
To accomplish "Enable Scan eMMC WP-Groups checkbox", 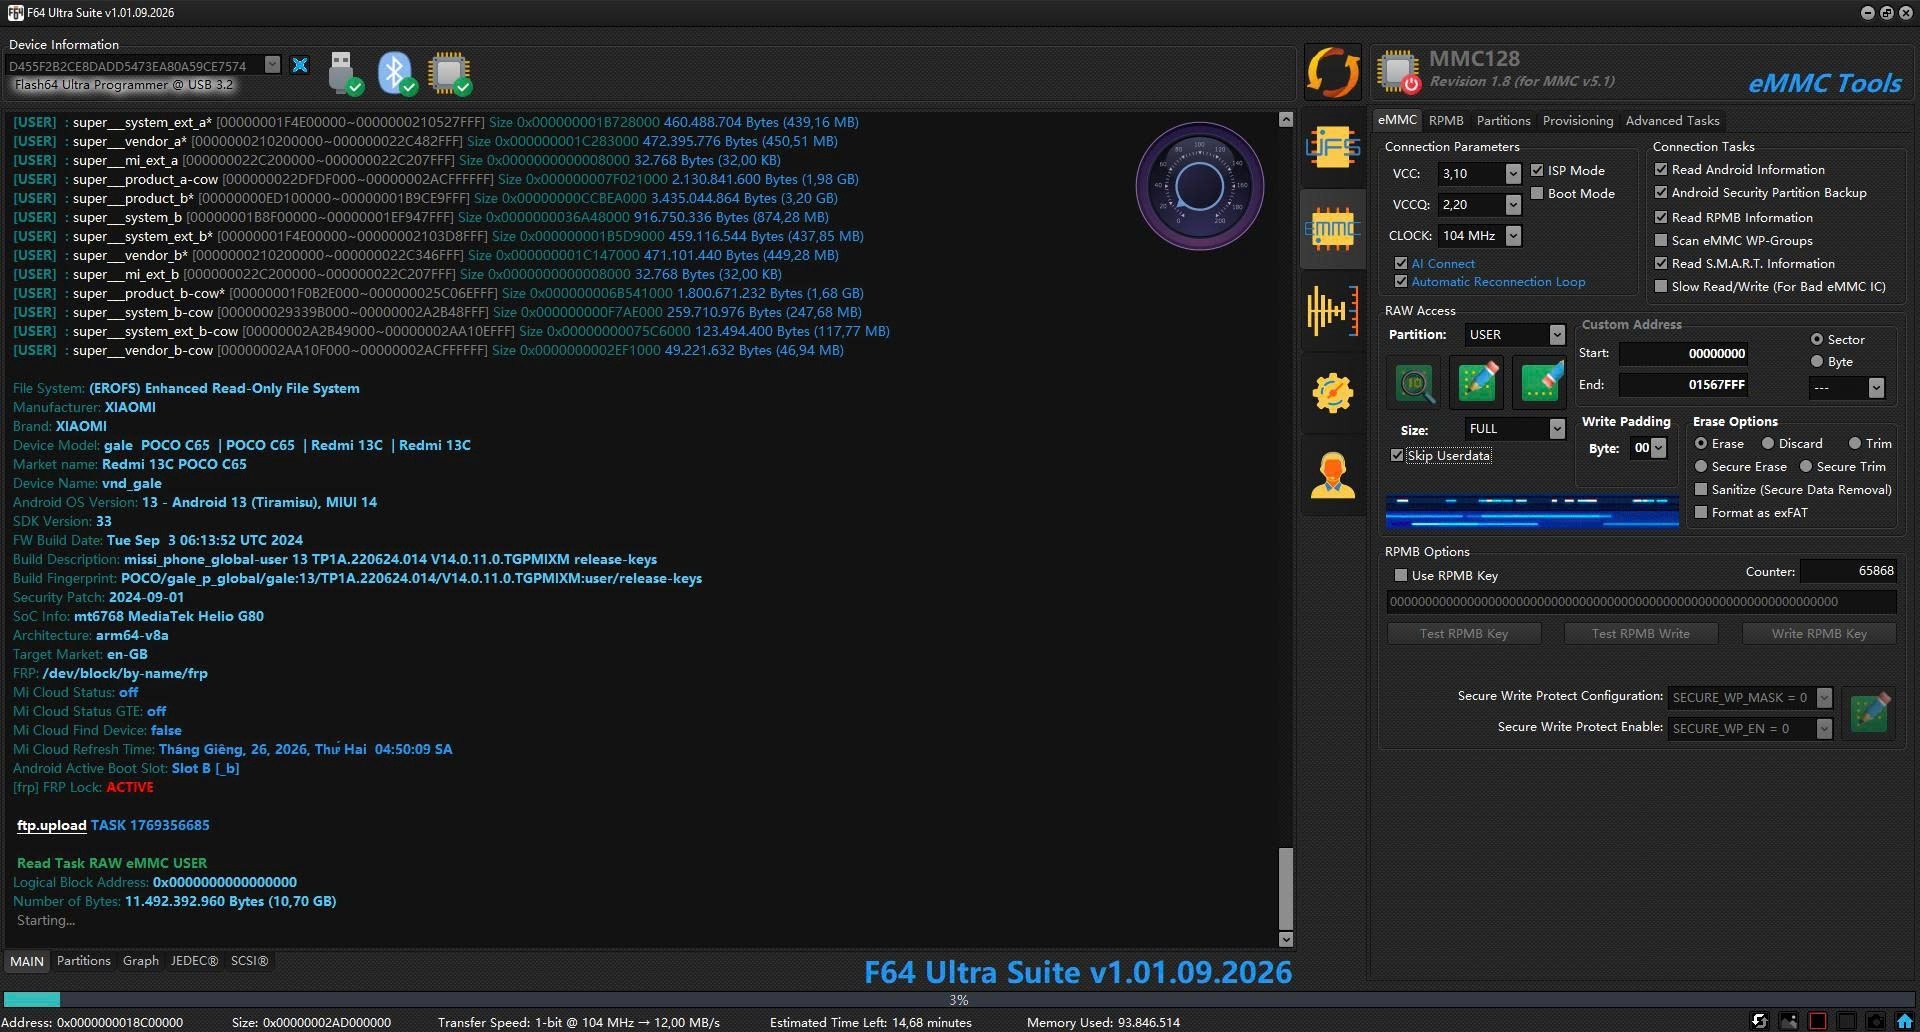I will (x=1661, y=240).
